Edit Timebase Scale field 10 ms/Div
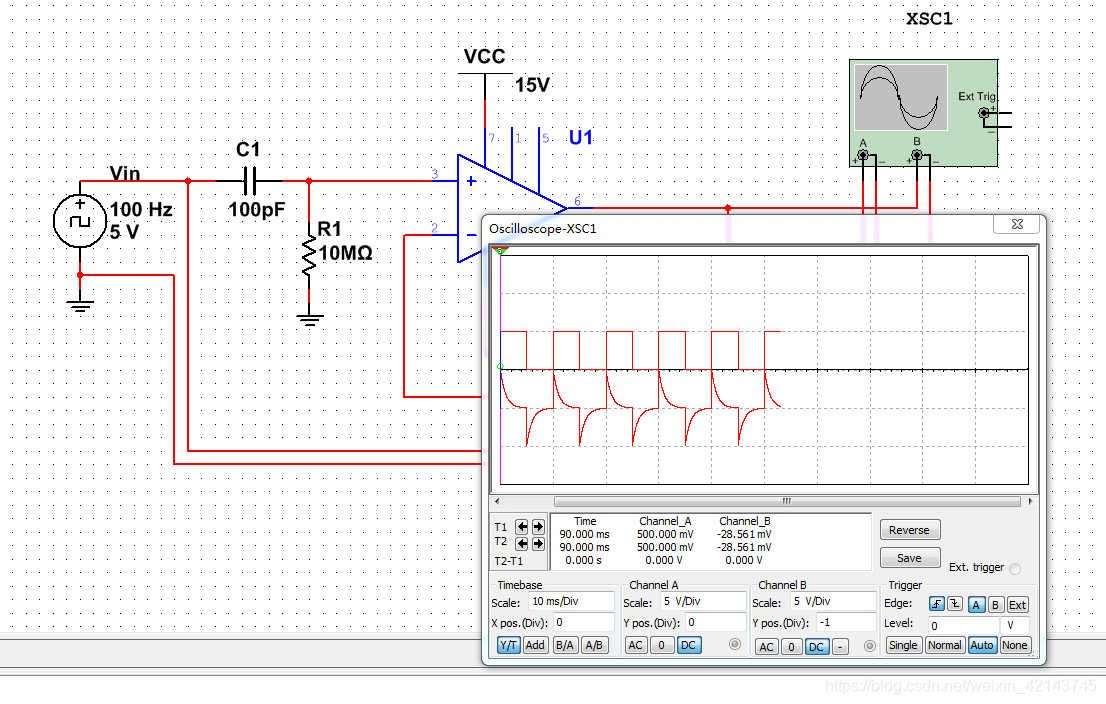The width and height of the screenshot is (1106, 704). pos(571,602)
